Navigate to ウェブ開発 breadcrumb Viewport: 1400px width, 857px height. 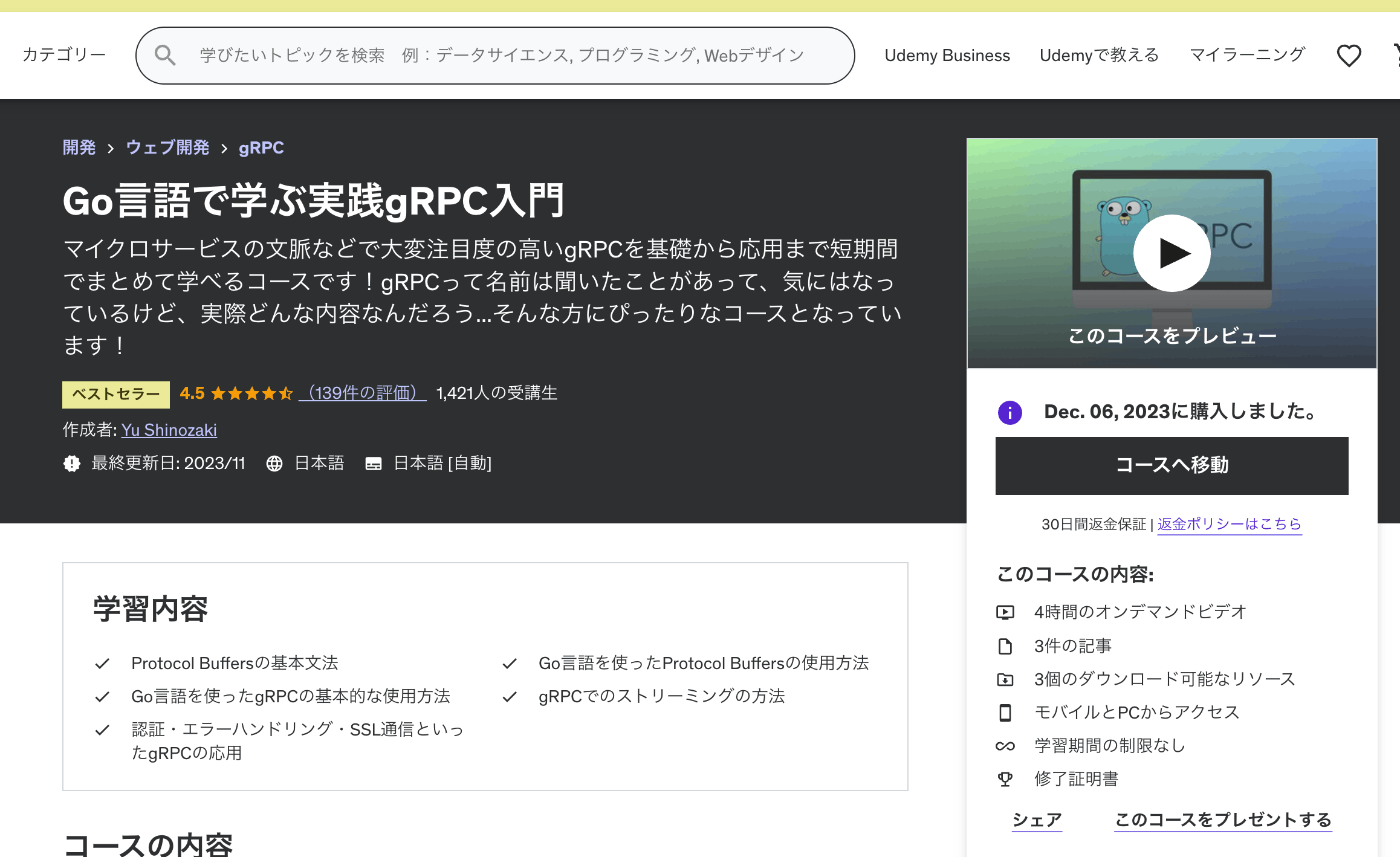coord(168,147)
